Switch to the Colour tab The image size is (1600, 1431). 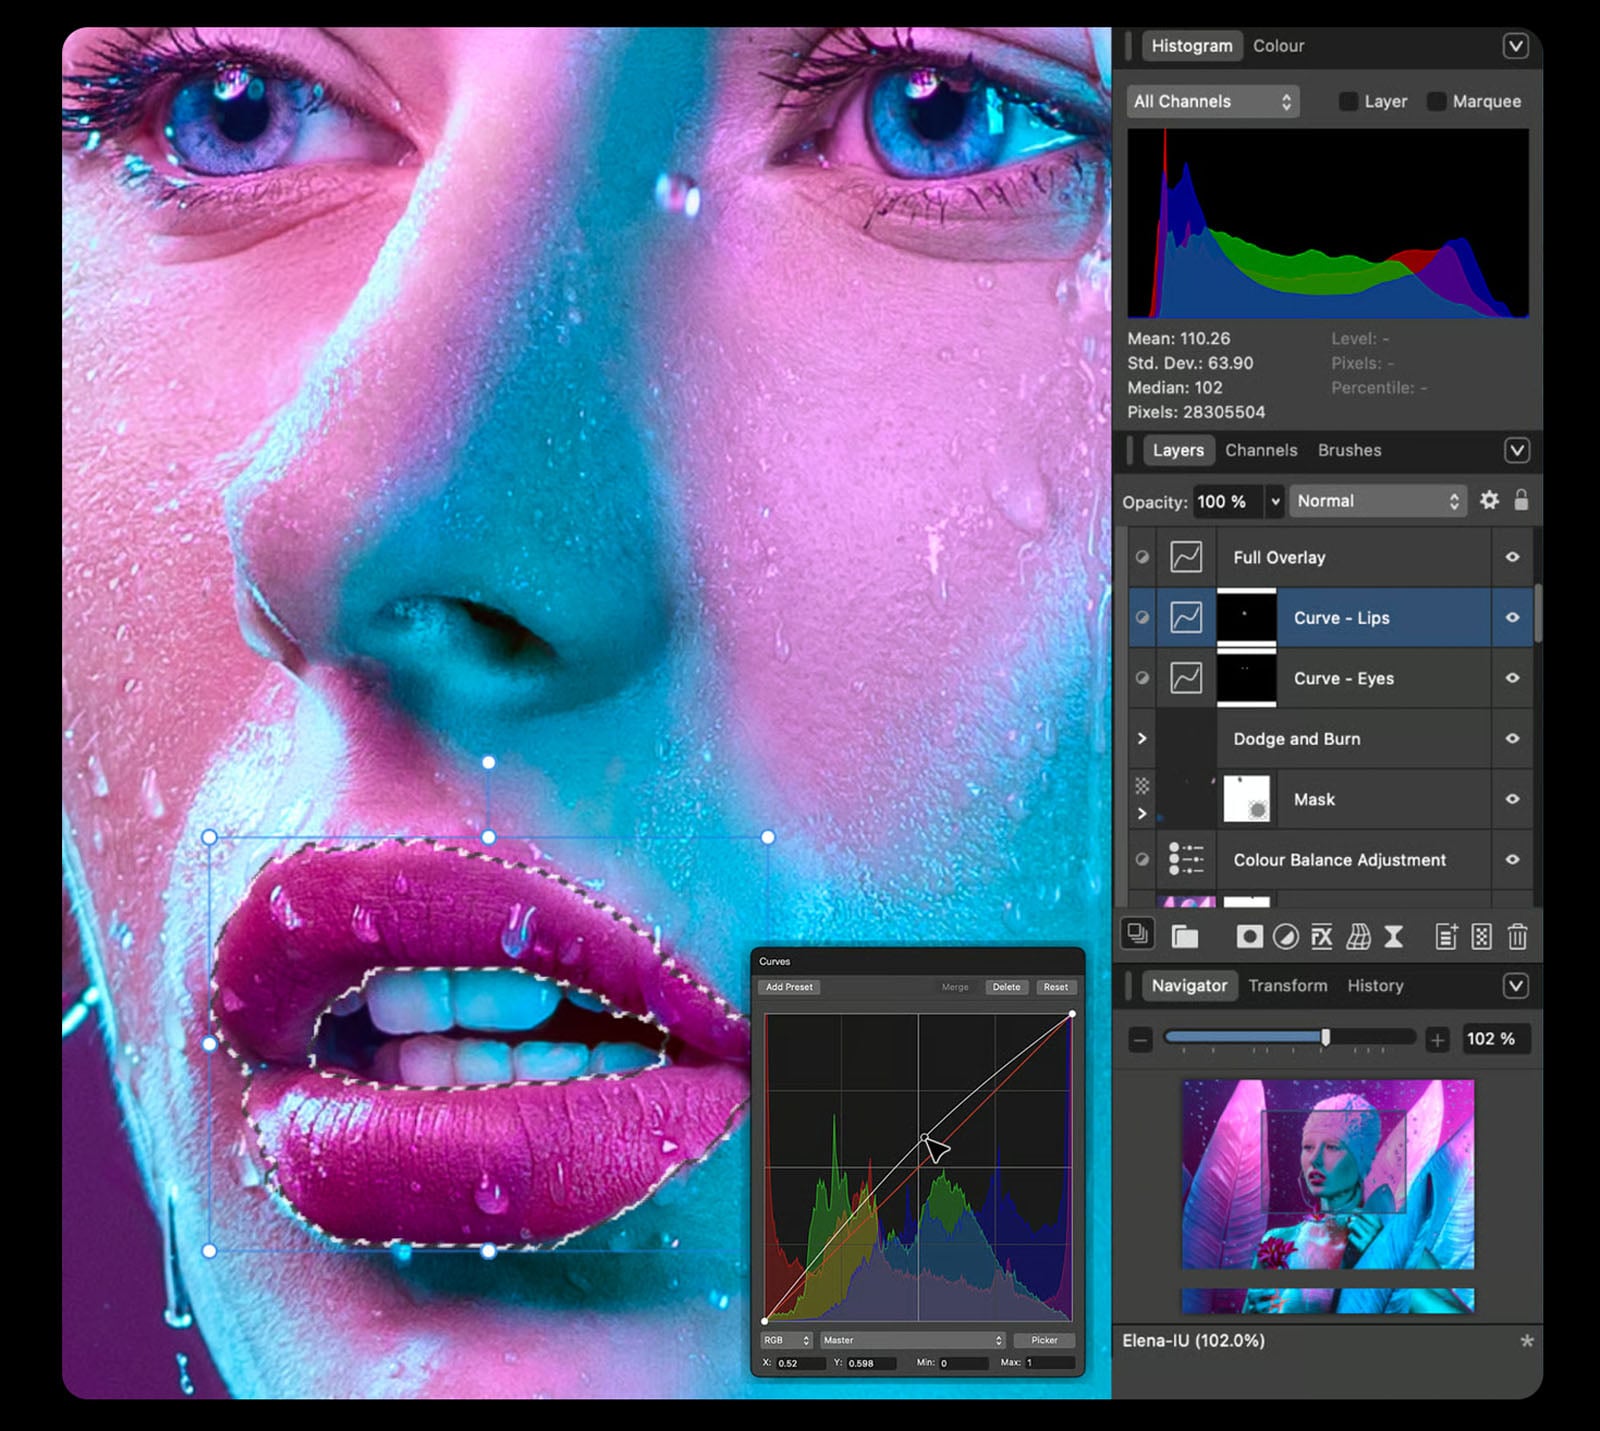tap(1278, 46)
